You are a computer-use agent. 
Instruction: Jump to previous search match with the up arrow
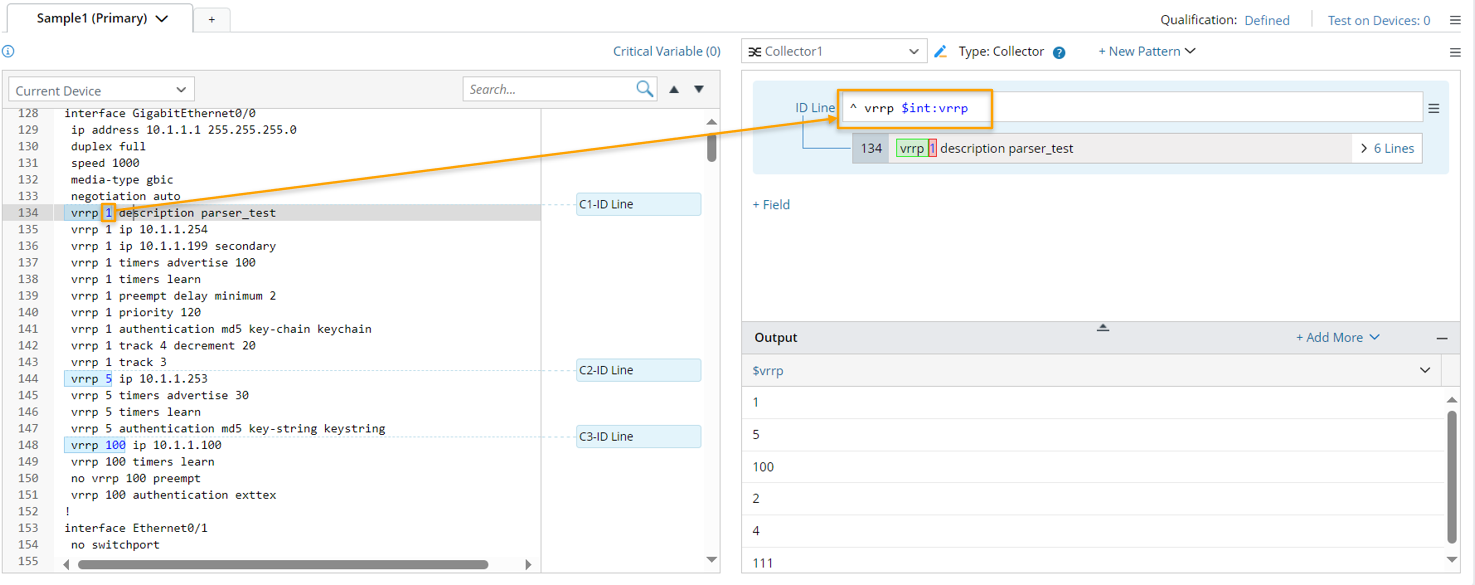(674, 89)
